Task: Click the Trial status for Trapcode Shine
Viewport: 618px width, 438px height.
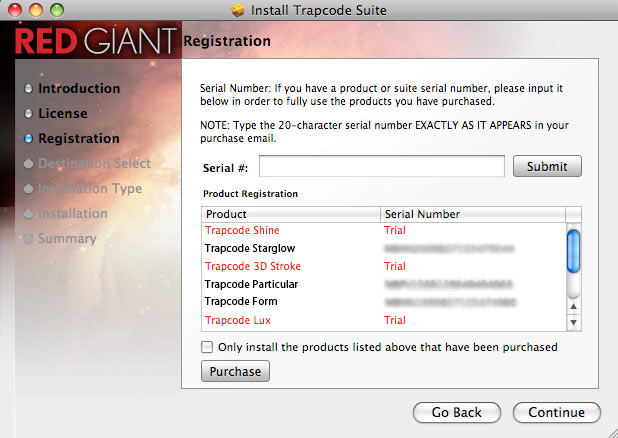Action: point(395,230)
